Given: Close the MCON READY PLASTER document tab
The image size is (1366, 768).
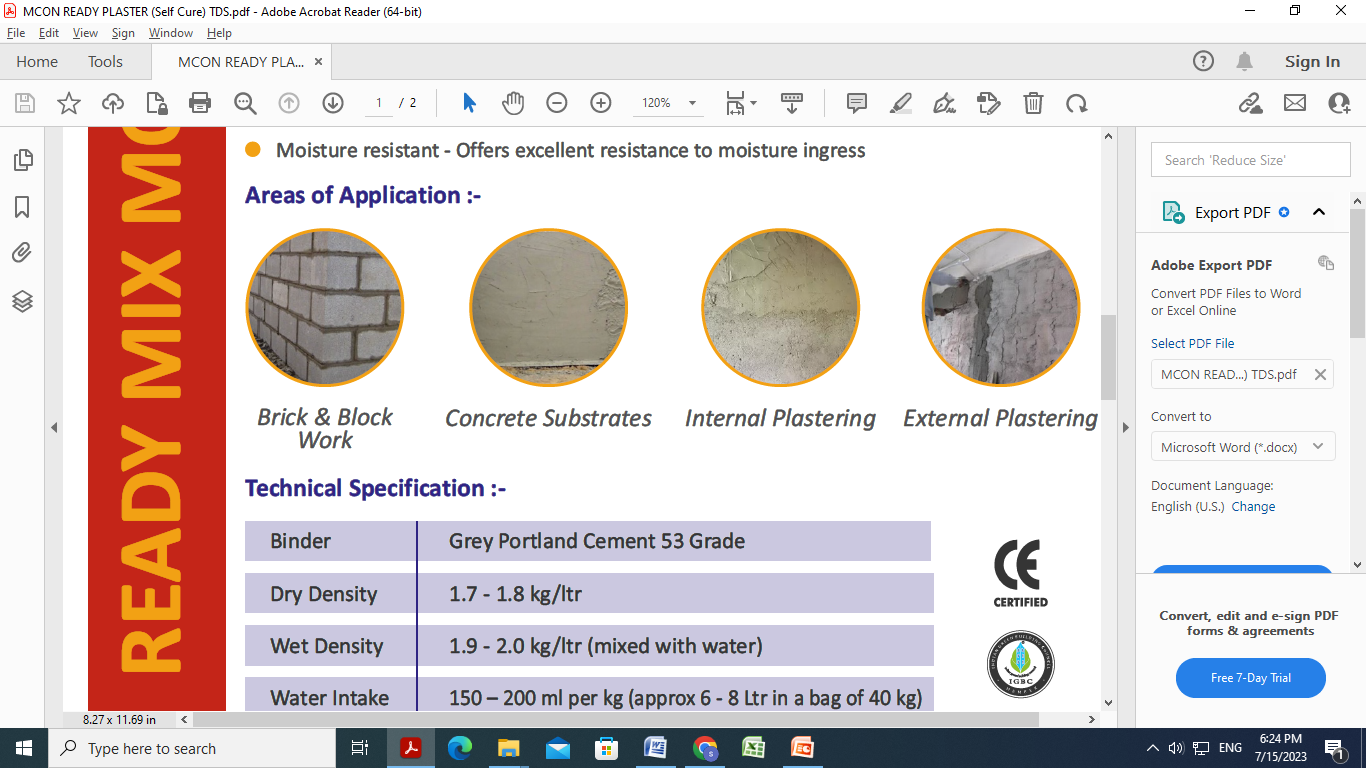Looking at the screenshot, I should [x=319, y=62].
